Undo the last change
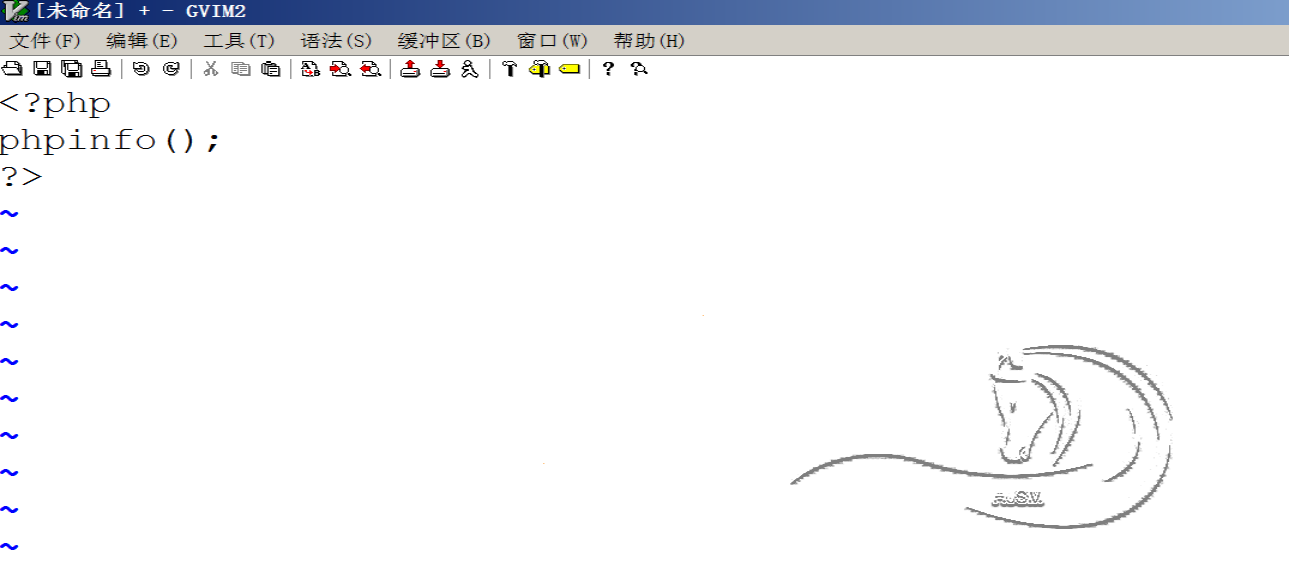The image size is (1290, 570). 141,69
